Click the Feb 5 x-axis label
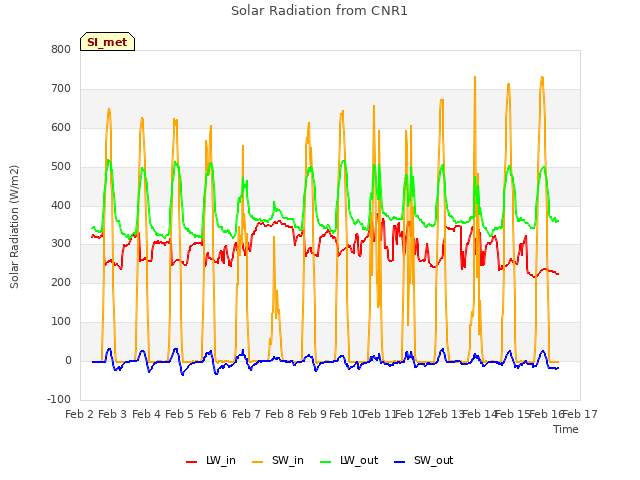Image resolution: width=640 pixels, height=480 pixels. pos(179,414)
